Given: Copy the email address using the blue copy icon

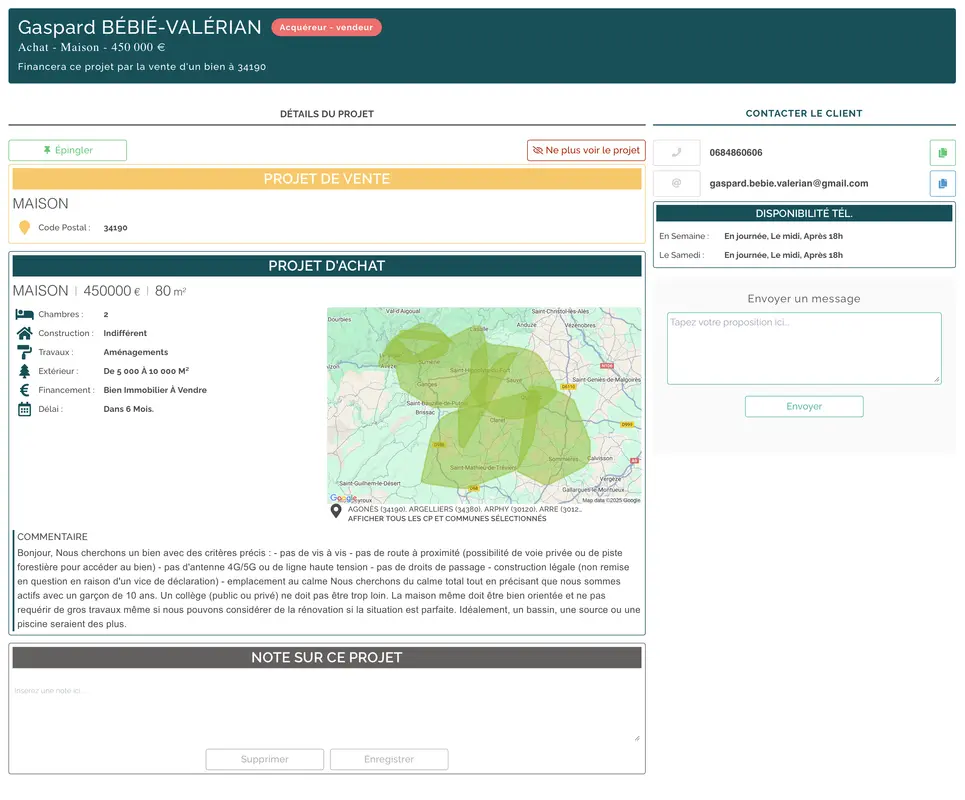Looking at the screenshot, I should click(941, 183).
